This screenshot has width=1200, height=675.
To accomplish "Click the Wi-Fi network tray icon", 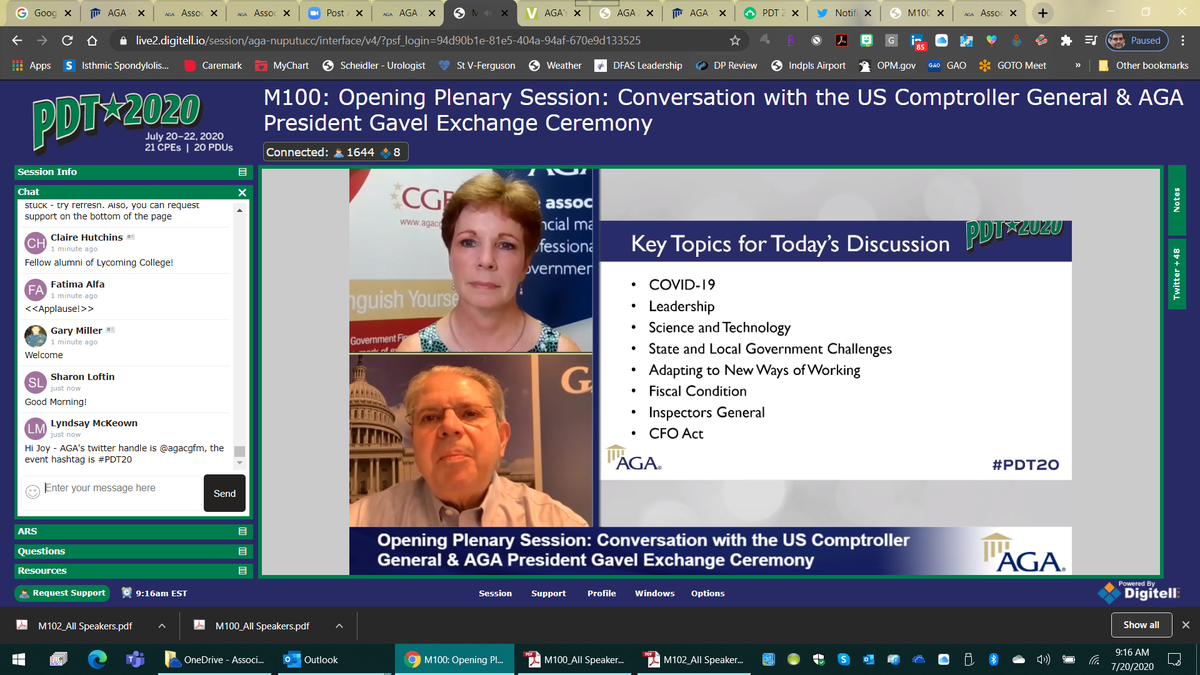I will [x=1094, y=659].
